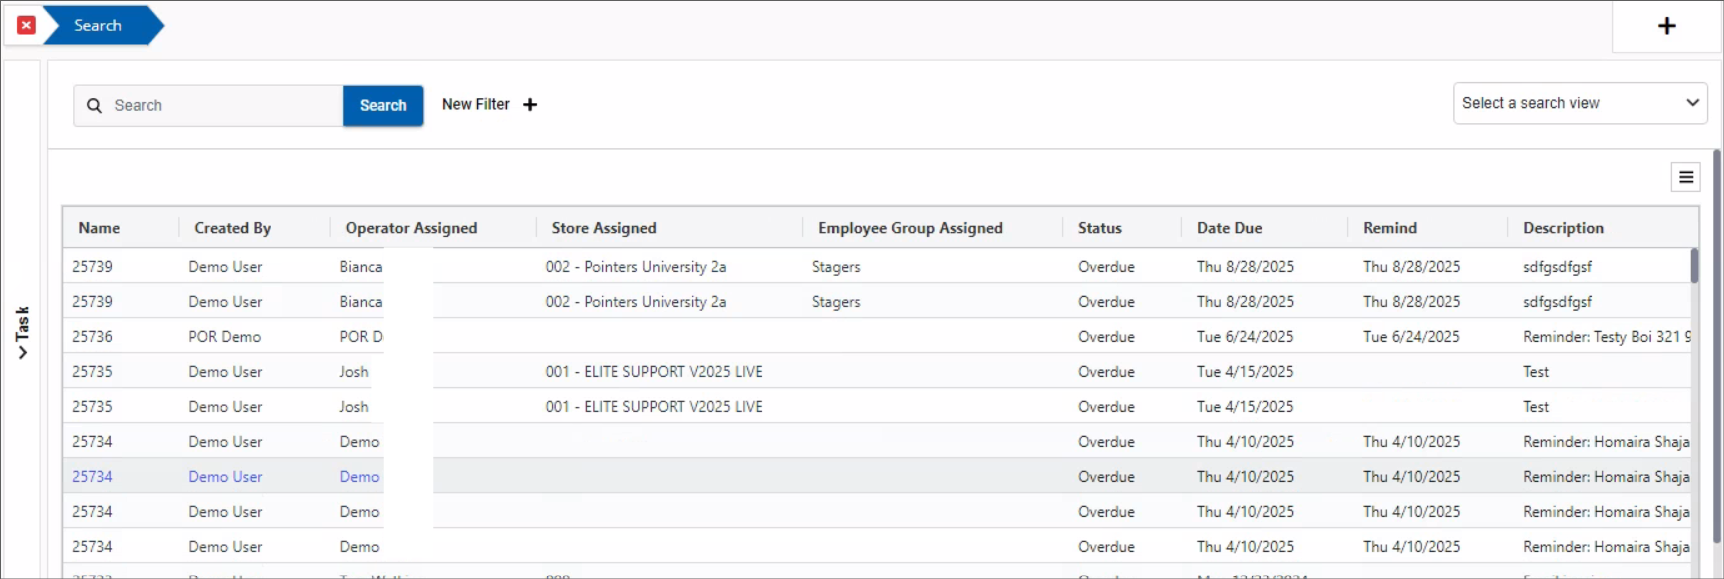Open the Select a search view dropdown
The width and height of the screenshot is (1724, 579).
point(1579,103)
